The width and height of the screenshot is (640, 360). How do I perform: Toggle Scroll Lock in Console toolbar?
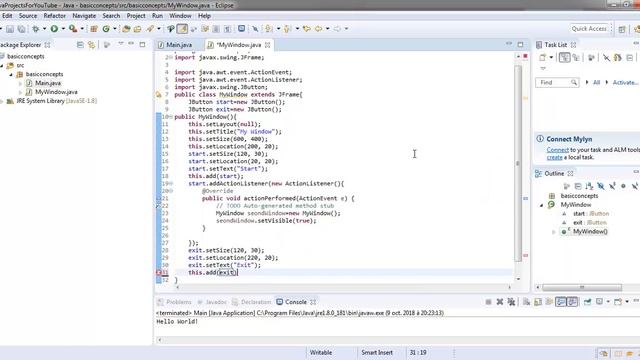coord(538,302)
